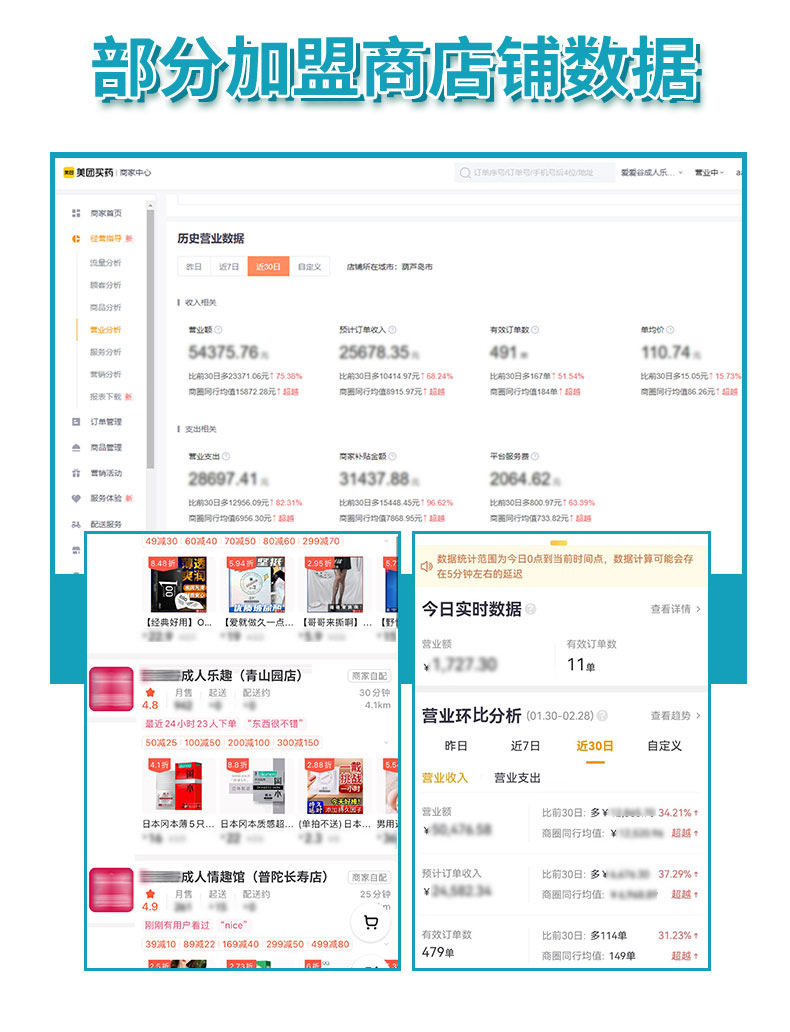The image size is (790, 1032).
Task: Switch to 昨日 in 营业环比分析
Action: coord(456,746)
